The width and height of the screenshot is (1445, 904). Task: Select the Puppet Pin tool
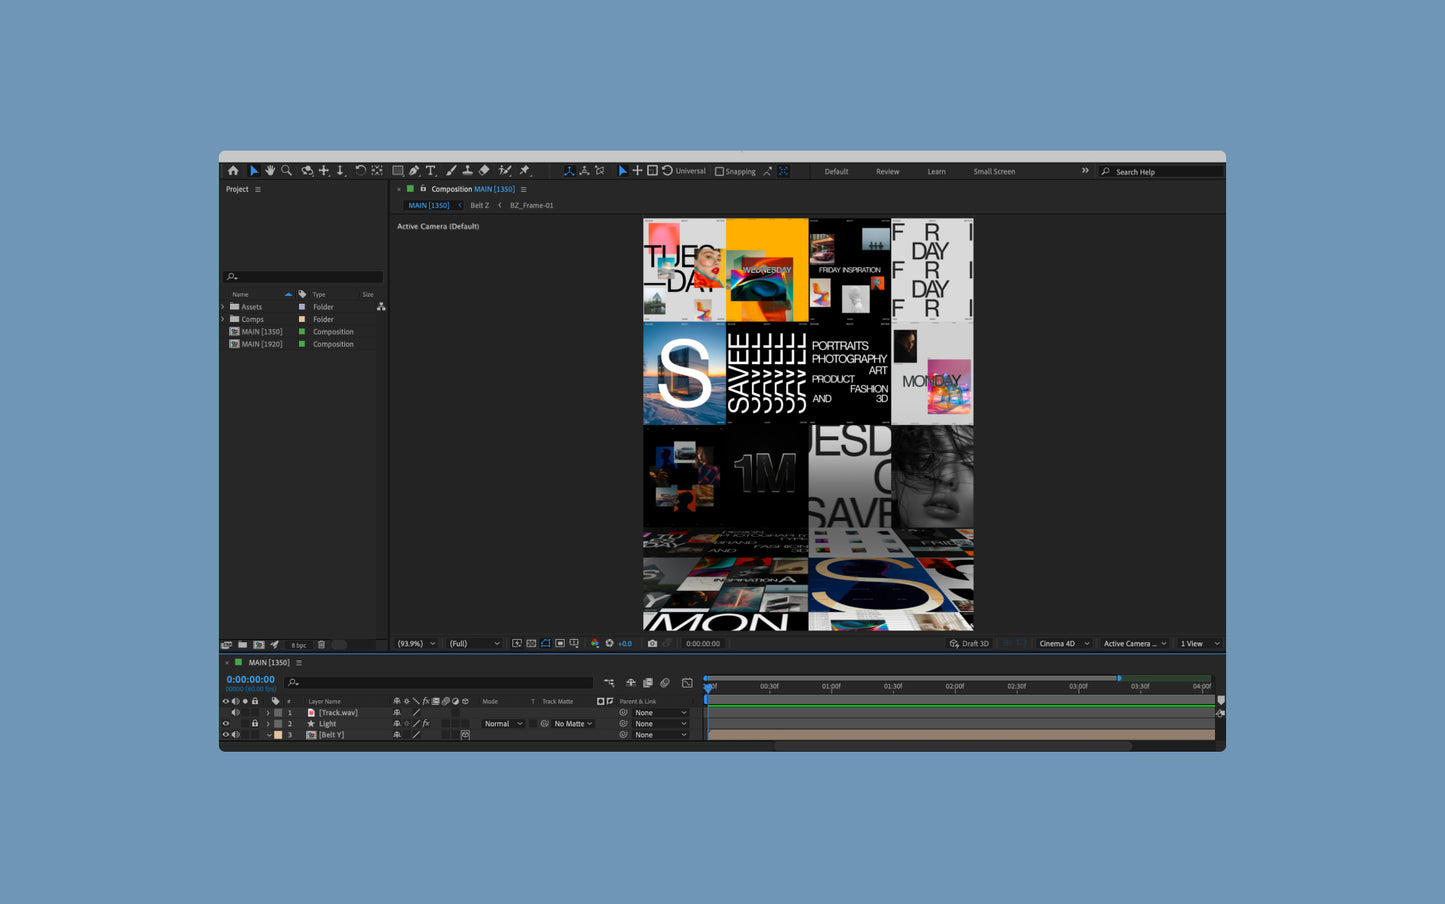(525, 171)
